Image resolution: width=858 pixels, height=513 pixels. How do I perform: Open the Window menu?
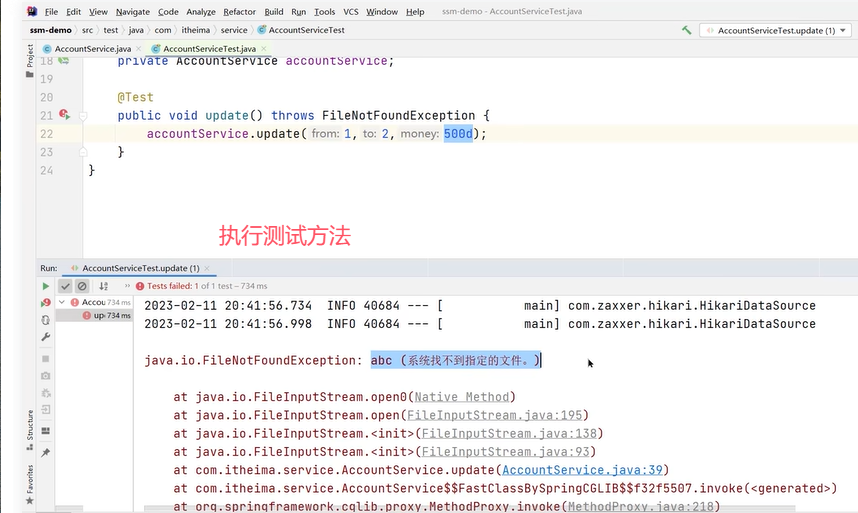382,11
